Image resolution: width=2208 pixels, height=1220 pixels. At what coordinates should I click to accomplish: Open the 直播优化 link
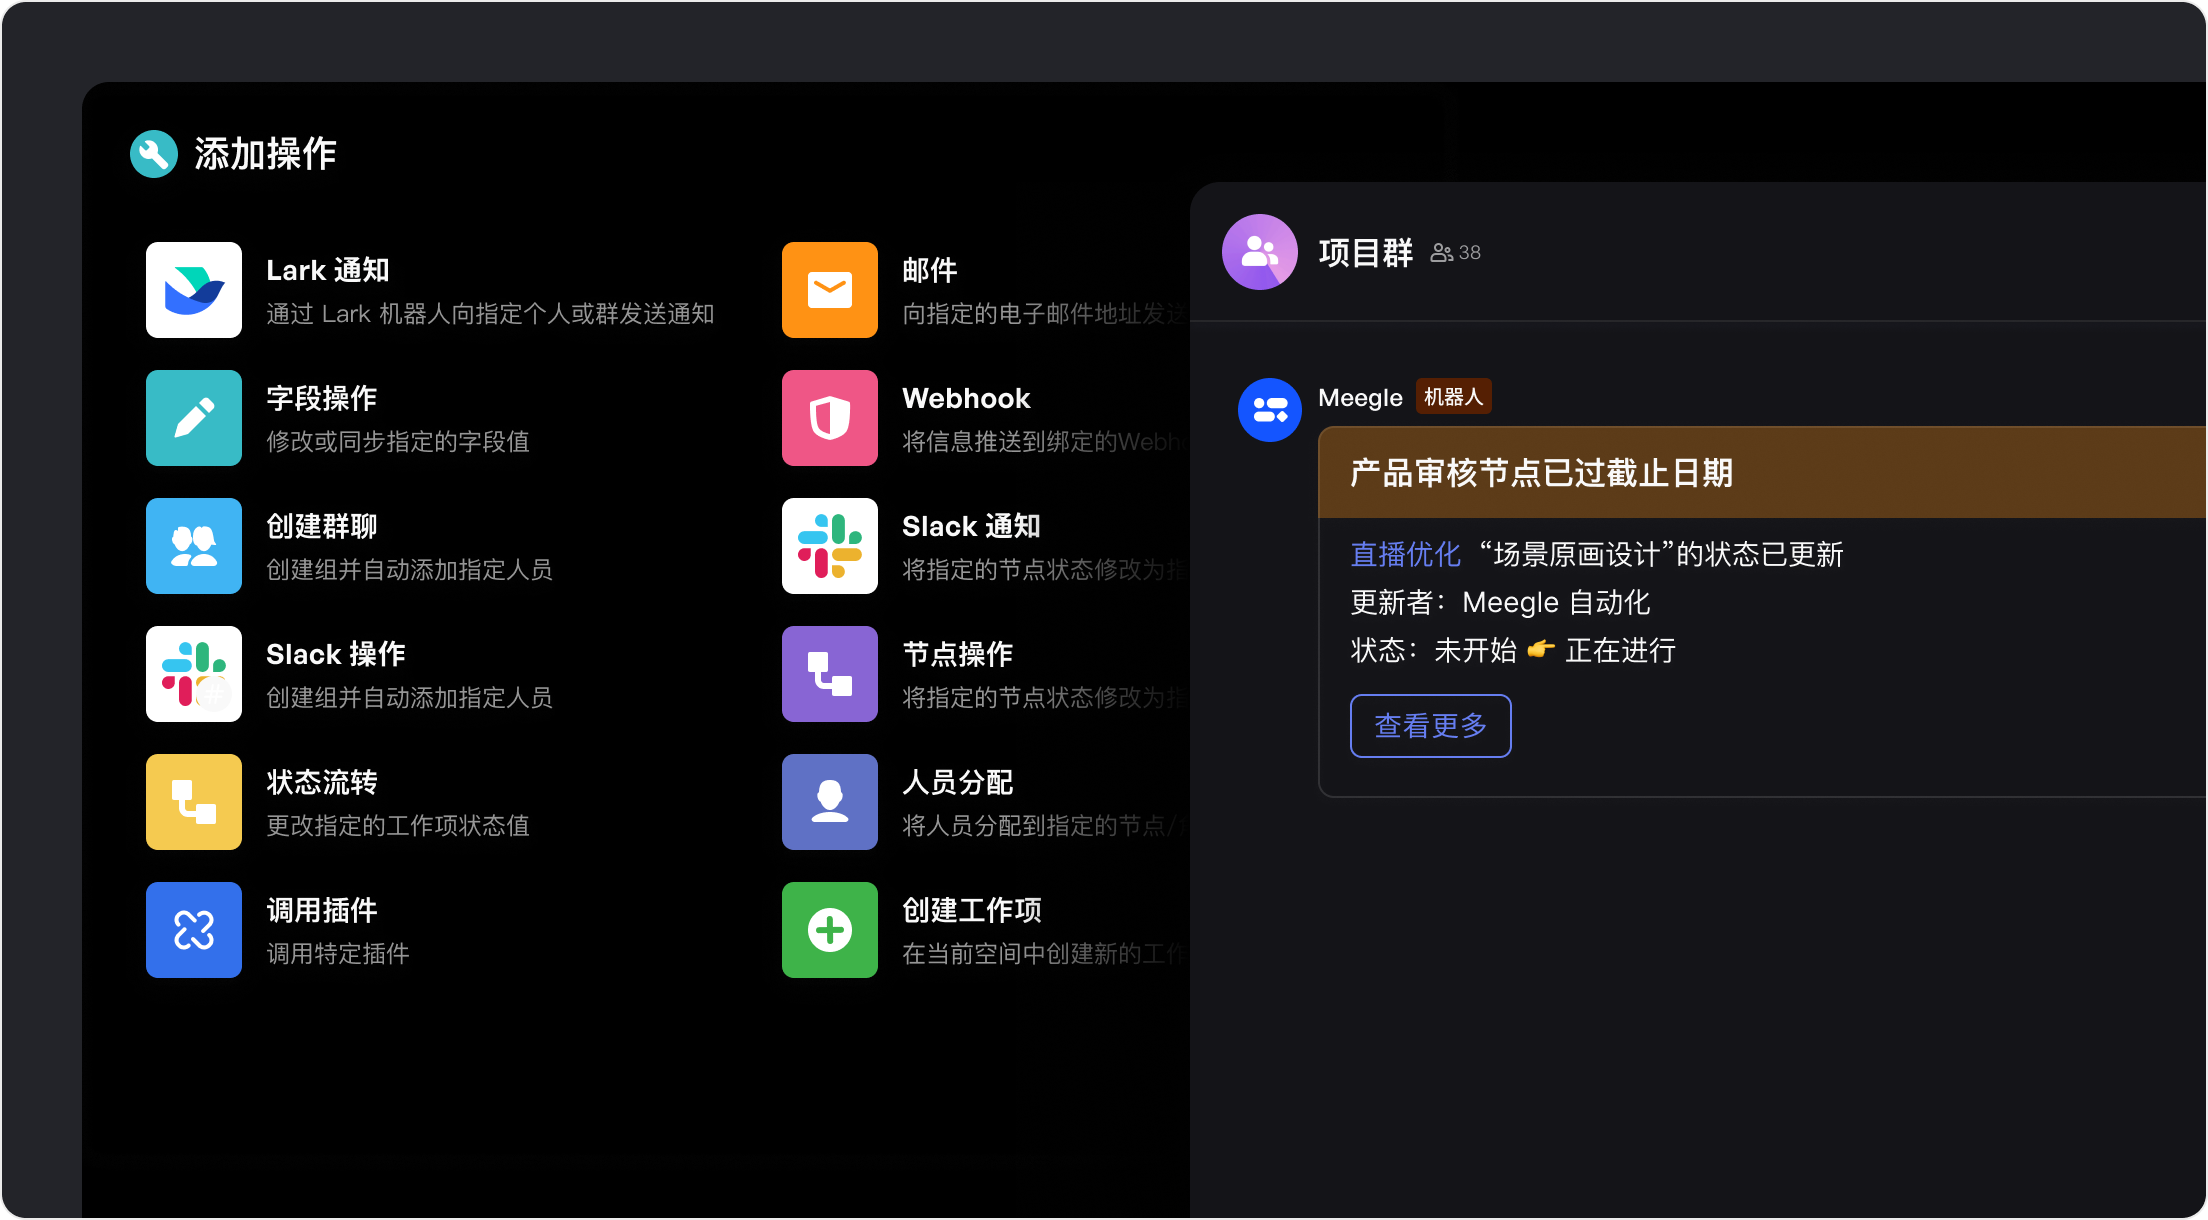(1404, 555)
